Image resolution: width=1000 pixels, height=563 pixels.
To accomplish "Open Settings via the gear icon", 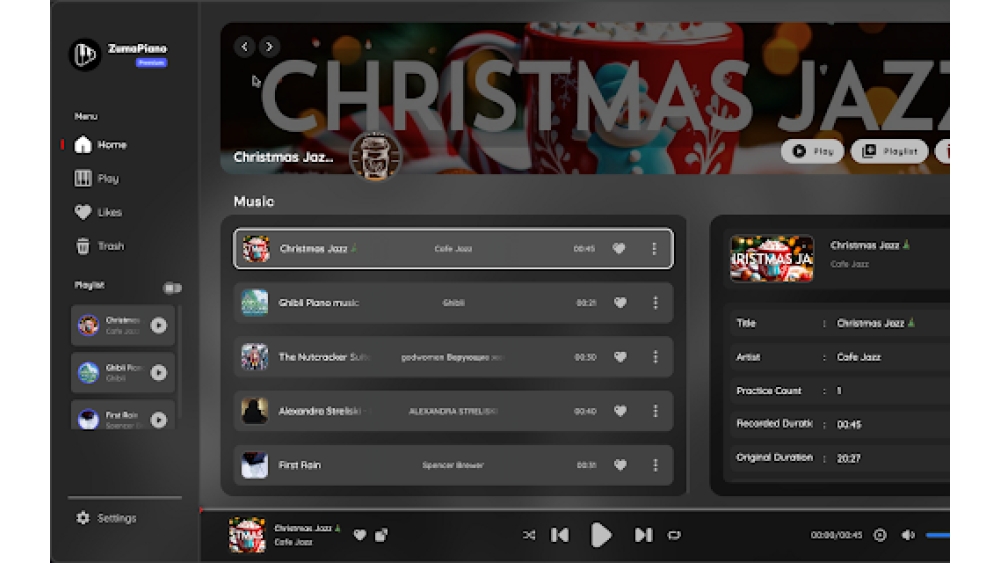I will (83, 518).
